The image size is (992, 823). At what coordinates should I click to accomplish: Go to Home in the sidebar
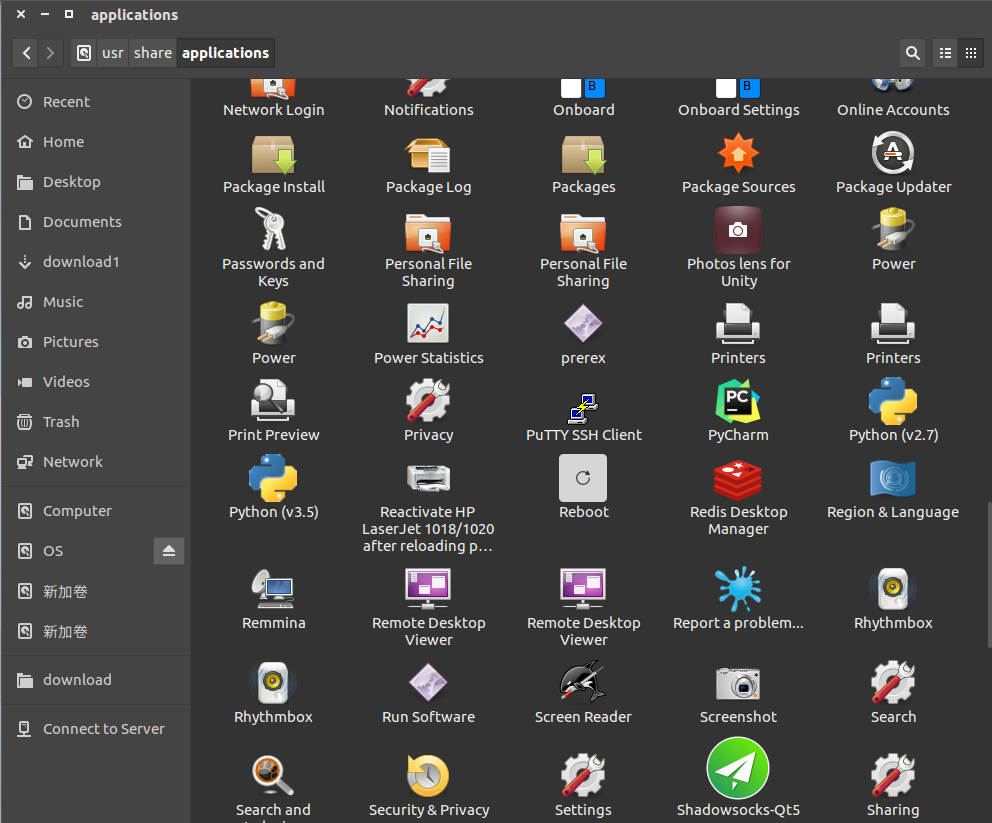coord(96,142)
